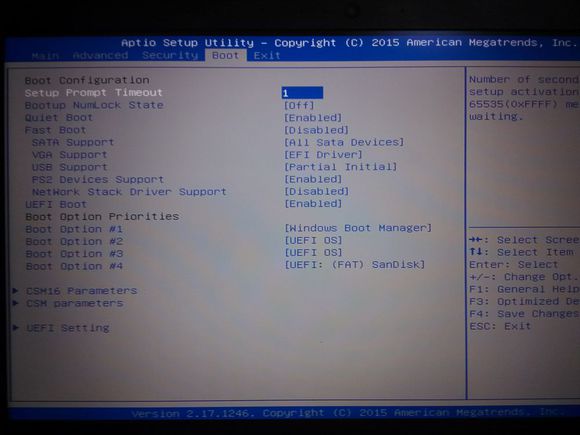Click the ESC: Exit hint

(x=500, y=326)
